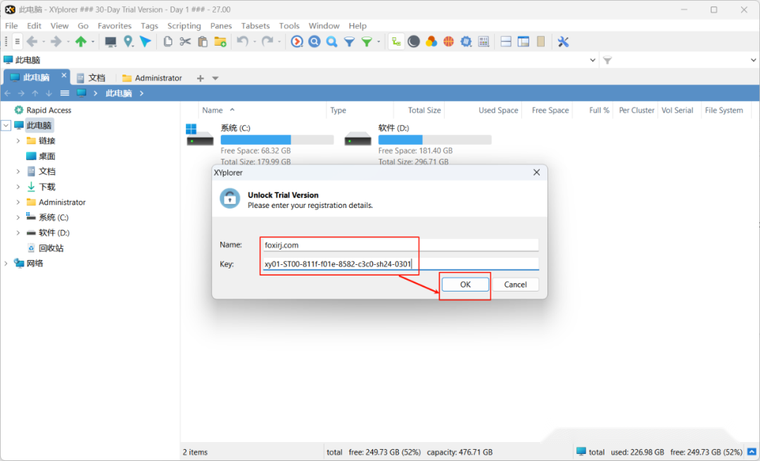Select the 系统 (C:) drive tile
The width and height of the screenshot is (760, 461).
tap(260, 144)
